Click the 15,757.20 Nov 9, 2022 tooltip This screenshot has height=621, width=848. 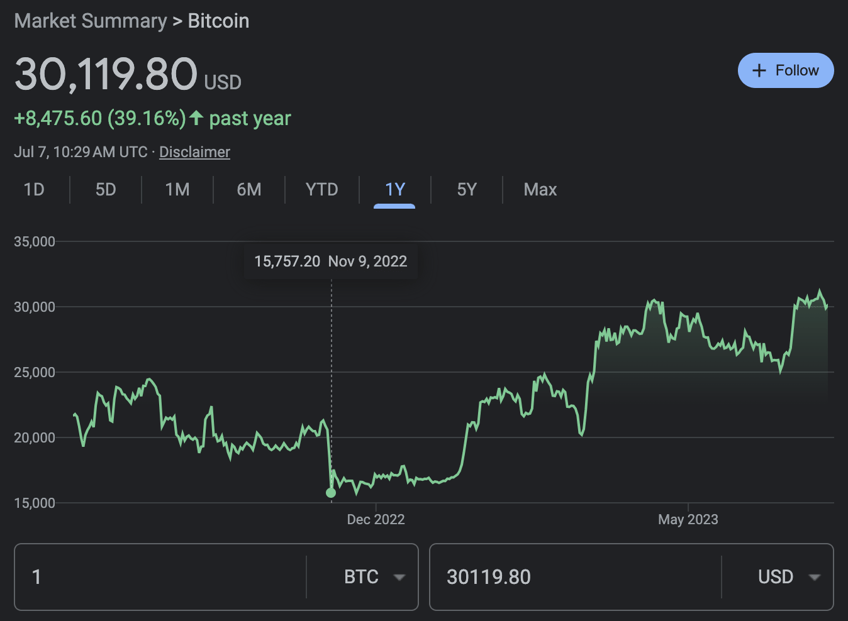point(330,261)
